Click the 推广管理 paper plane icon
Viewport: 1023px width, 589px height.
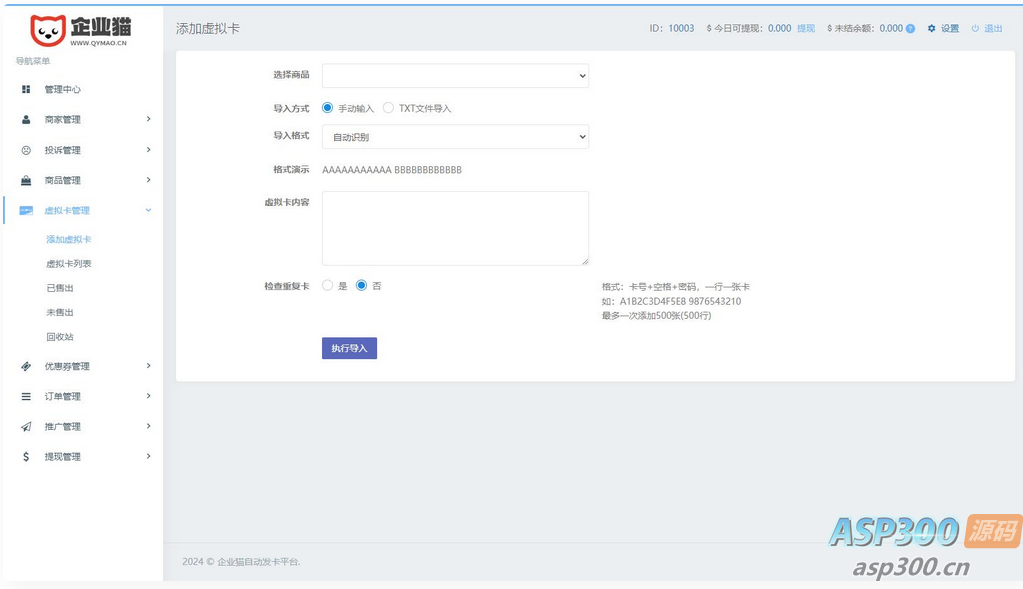tap(26, 427)
